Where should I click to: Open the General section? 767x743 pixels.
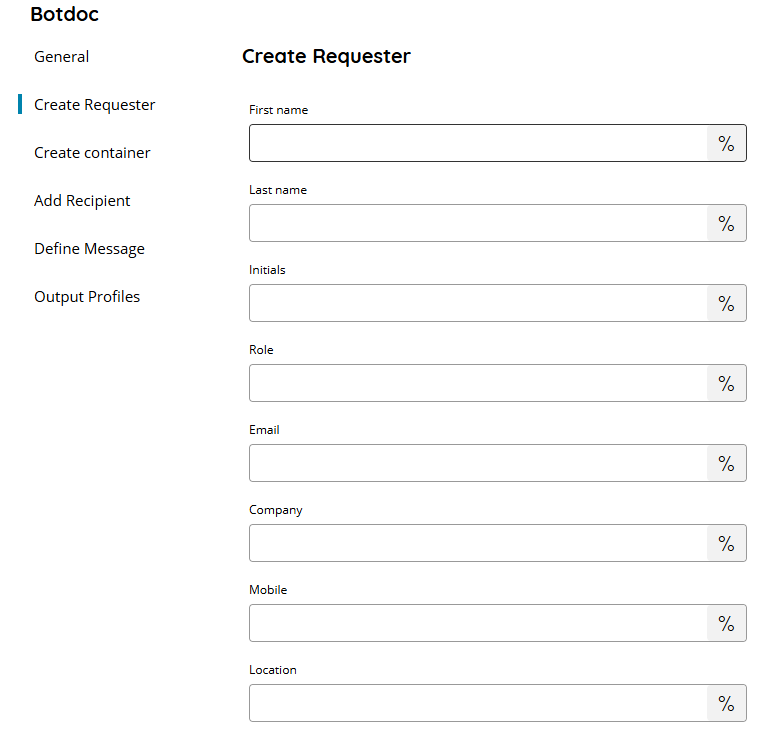pos(62,57)
